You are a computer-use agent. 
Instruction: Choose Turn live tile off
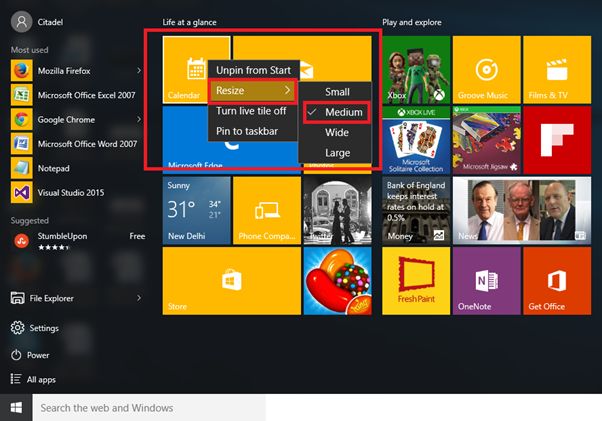coord(251,111)
